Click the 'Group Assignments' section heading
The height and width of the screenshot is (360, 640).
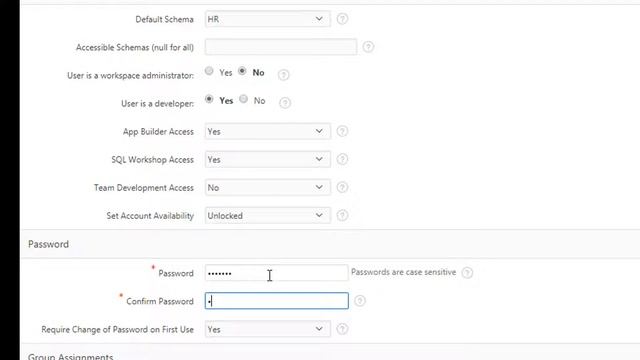[70, 356]
